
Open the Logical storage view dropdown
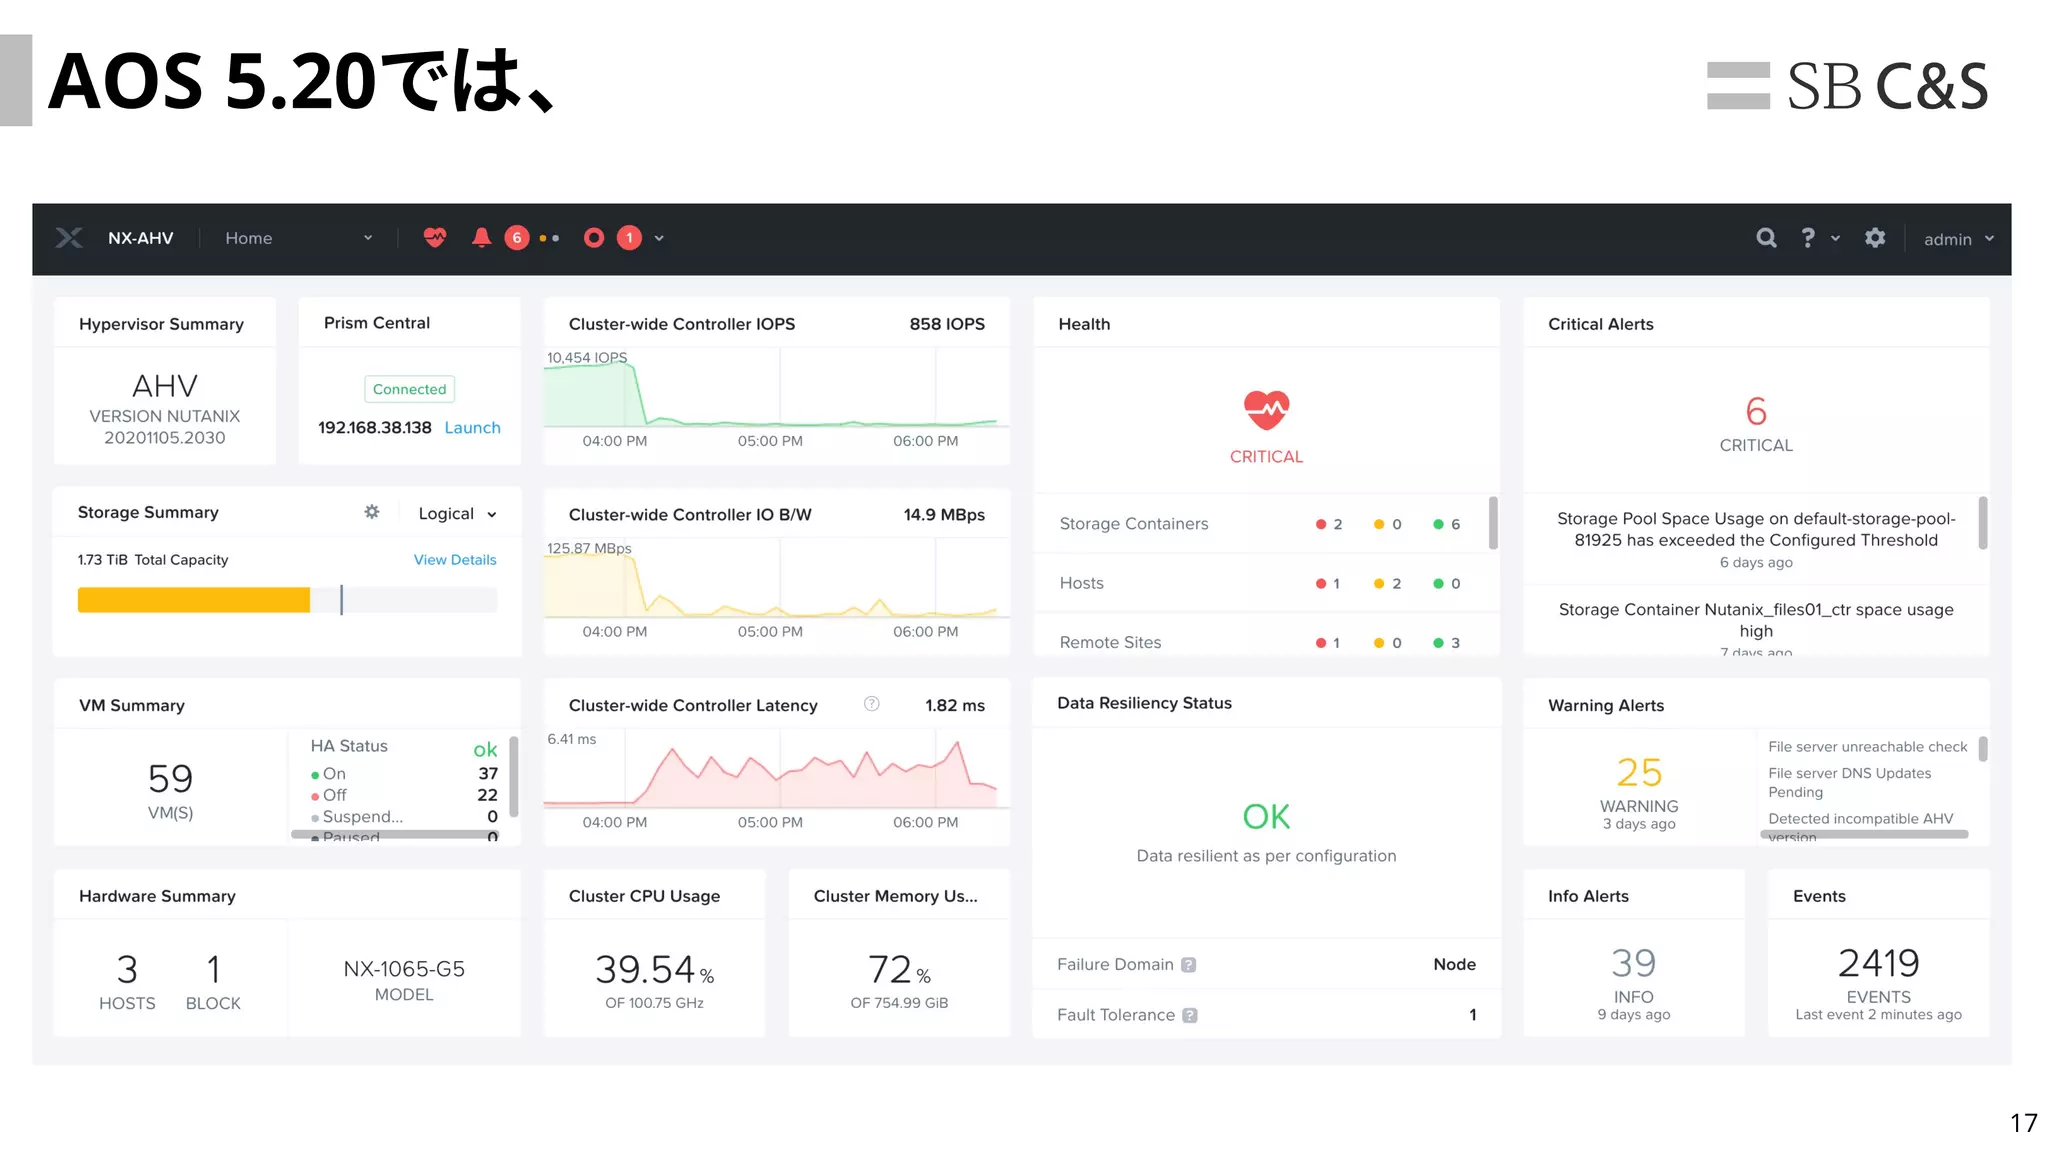pyautogui.click(x=457, y=514)
